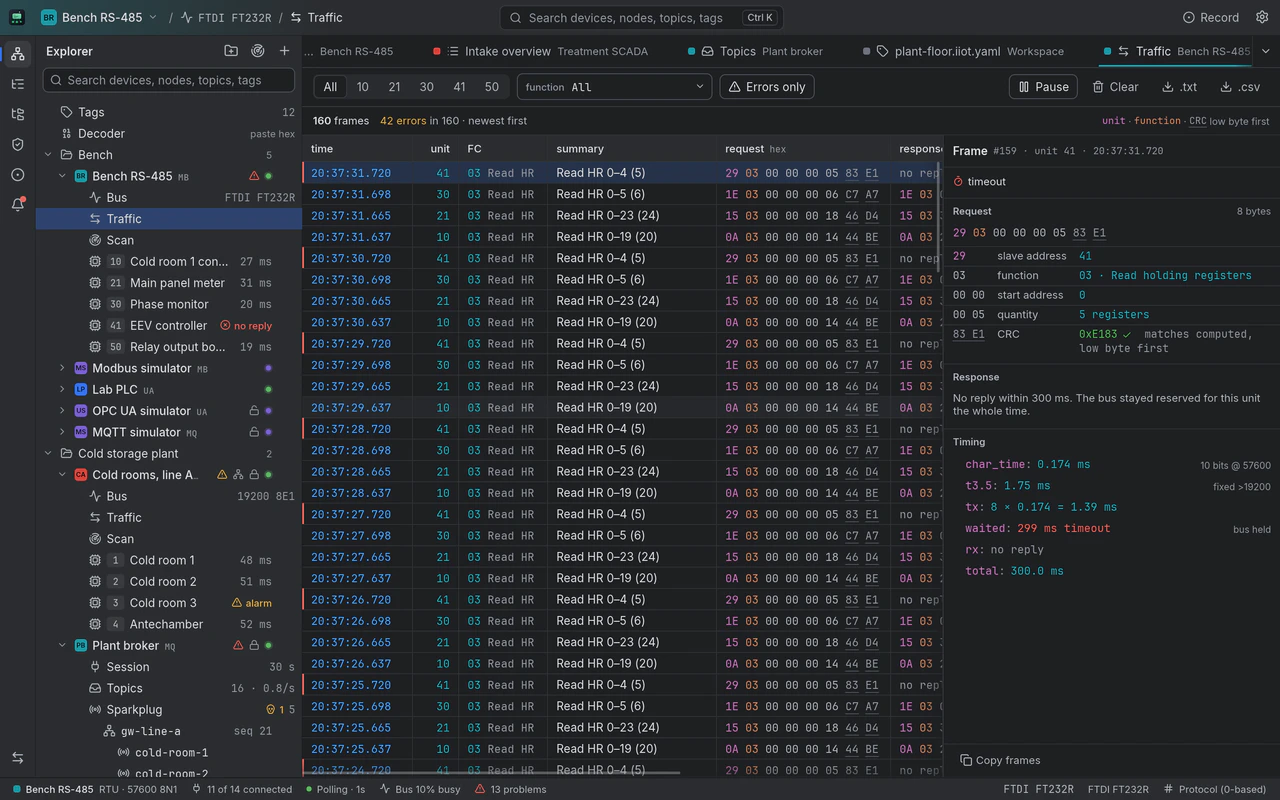The width and height of the screenshot is (1280, 800).
Task: Filter traffic to unit 50
Action: coord(491,87)
